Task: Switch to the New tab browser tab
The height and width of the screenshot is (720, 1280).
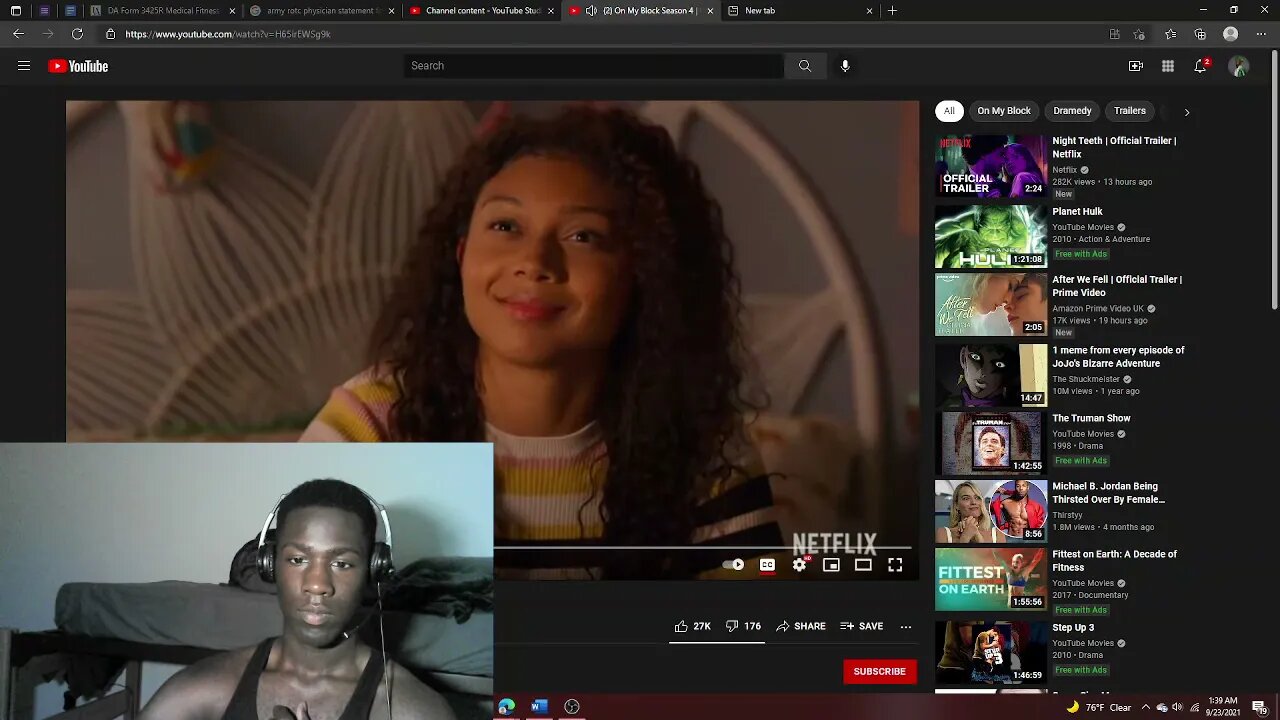Action: (x=800, y=11)
